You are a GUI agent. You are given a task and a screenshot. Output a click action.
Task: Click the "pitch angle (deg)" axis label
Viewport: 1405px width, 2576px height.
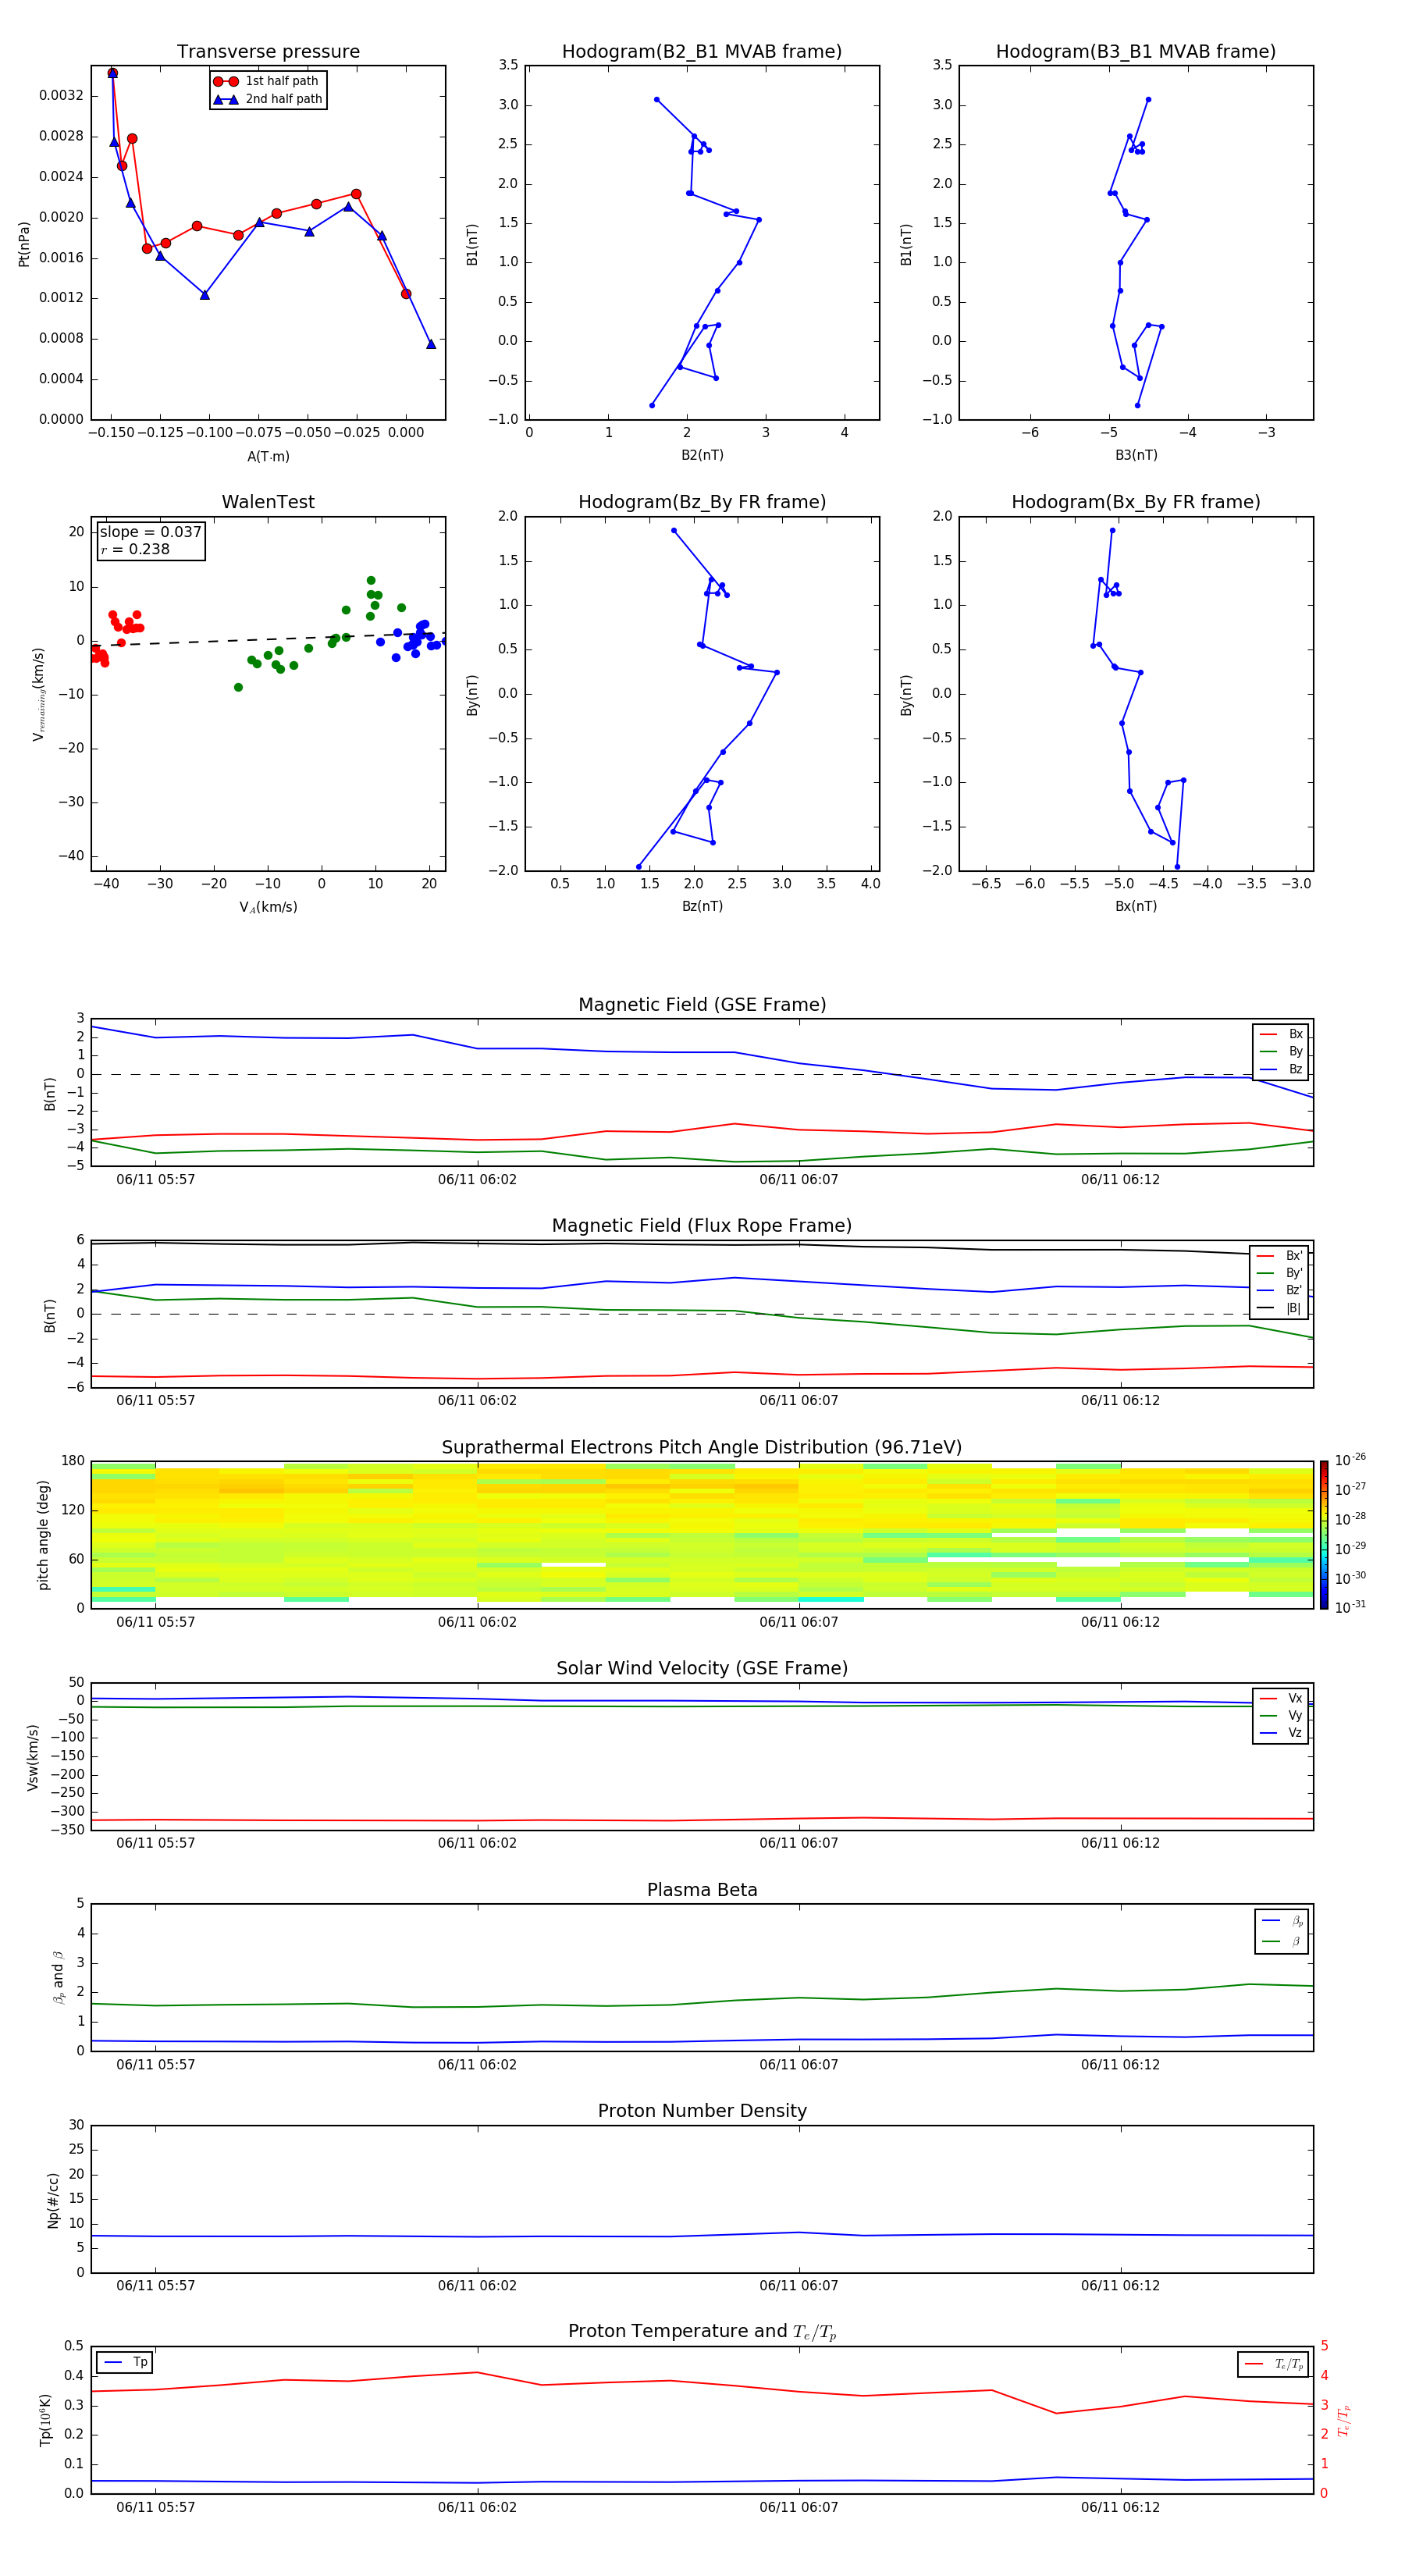point(43,1535)
